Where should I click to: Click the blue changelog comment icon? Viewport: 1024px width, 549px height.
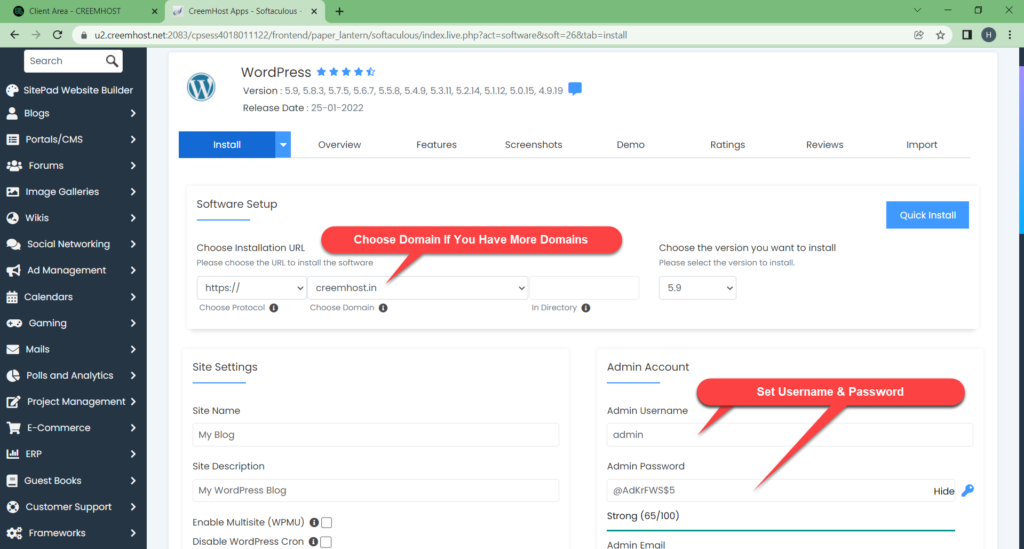coord(575,89)
